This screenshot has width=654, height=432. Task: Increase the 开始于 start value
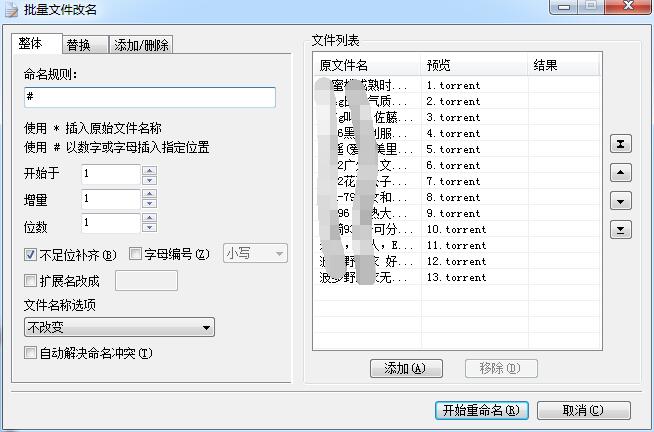[x=149, y=170]
